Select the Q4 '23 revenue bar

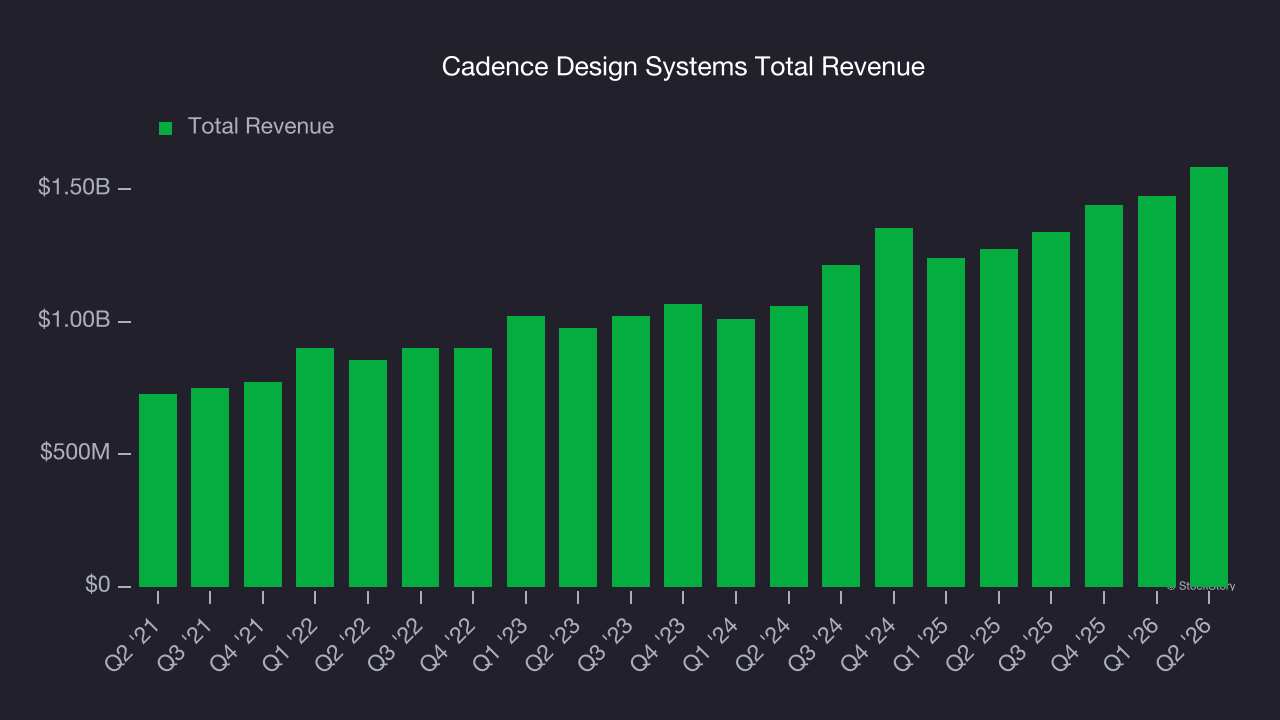pos(683,445)
